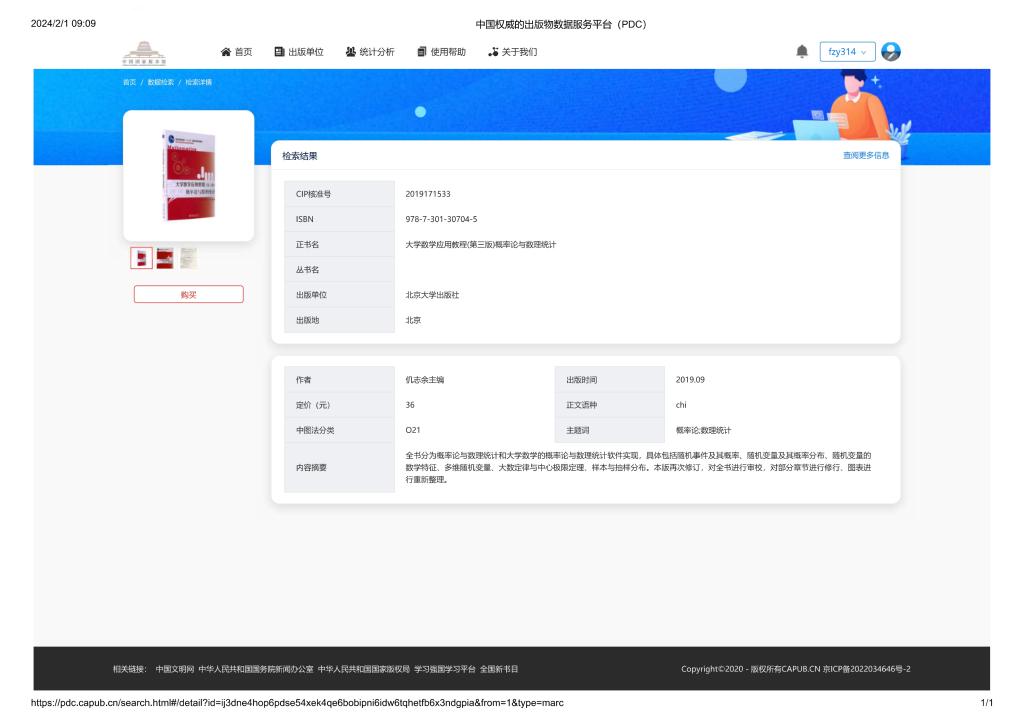Go to 首页 in breadcrumb
The width and height of the screenshot is (1024, 724).
pyautogui.click(x=129, y=82)
